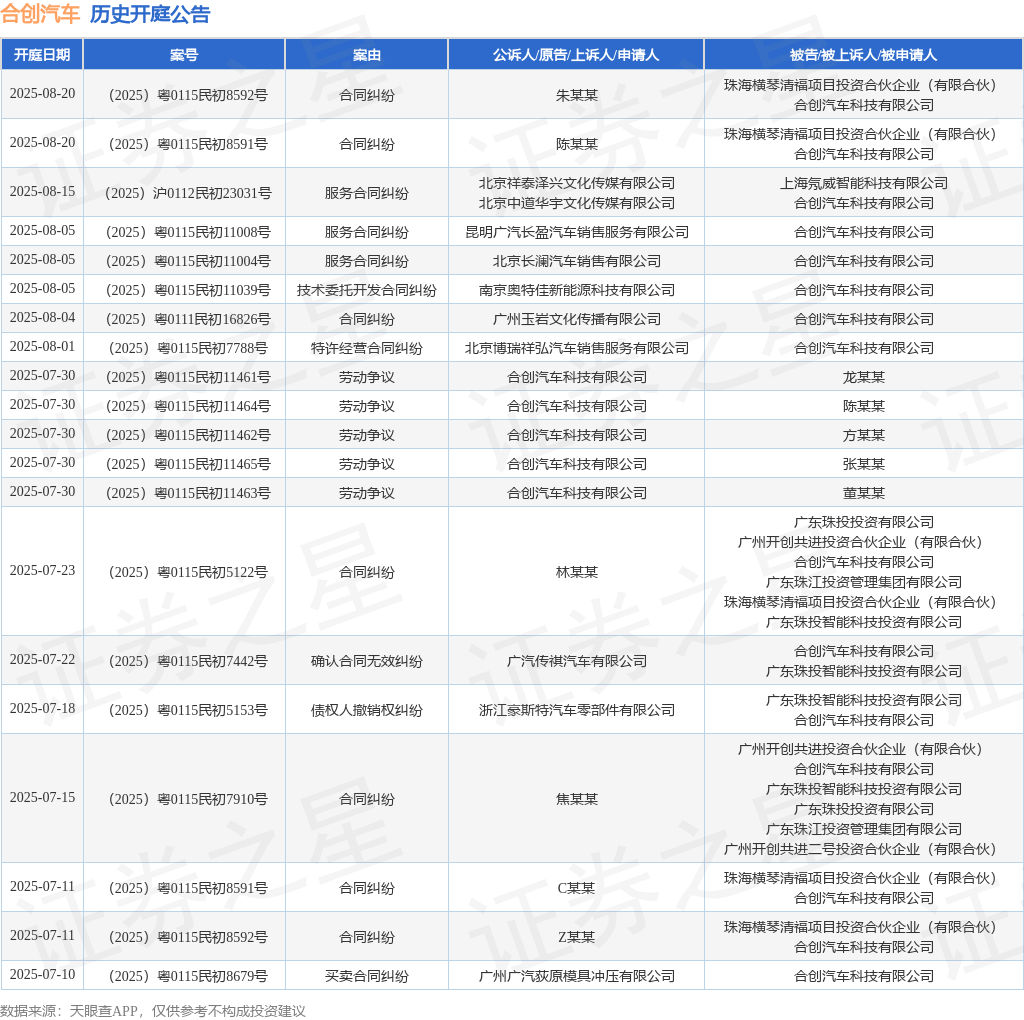Screen dimensions: 1024x1020
Task: Click defendant 董某某
Action: point(864,494)
